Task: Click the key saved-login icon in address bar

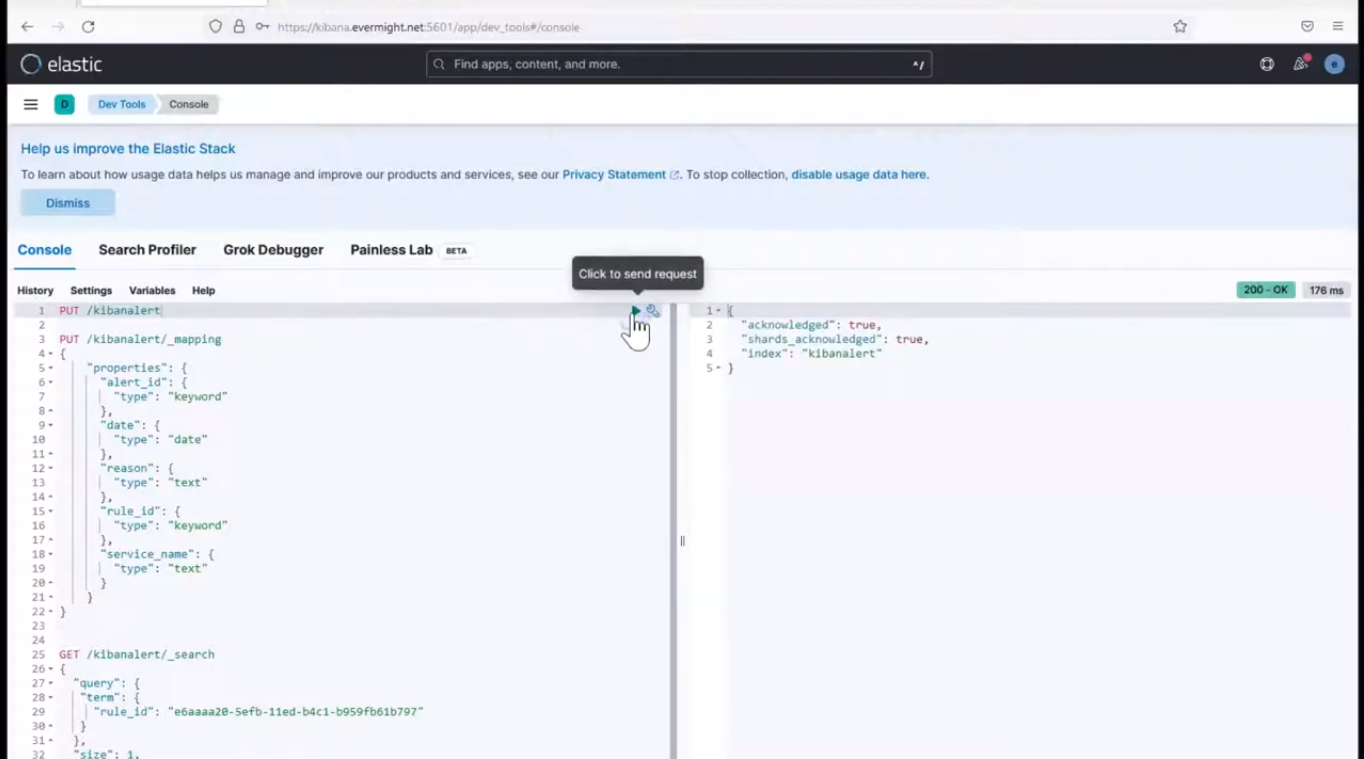Action: 262,27
